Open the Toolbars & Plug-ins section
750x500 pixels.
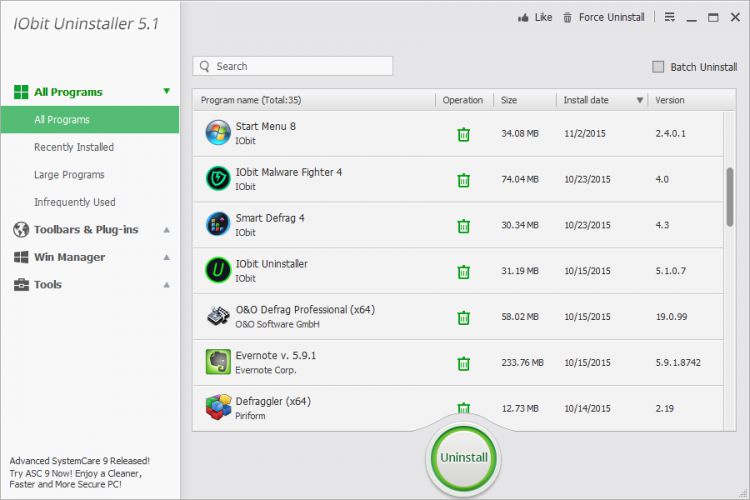click(86, 230)
